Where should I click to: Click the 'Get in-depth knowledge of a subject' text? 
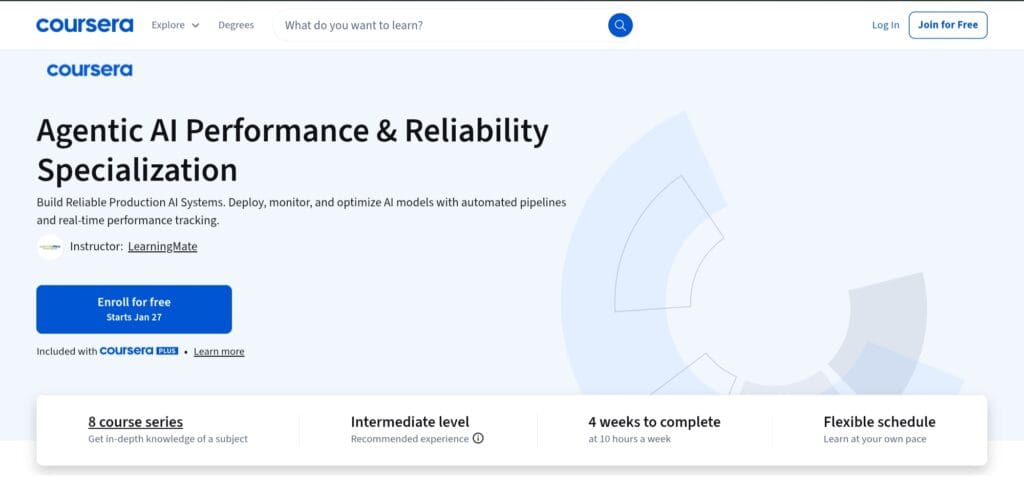coord(168,439)
